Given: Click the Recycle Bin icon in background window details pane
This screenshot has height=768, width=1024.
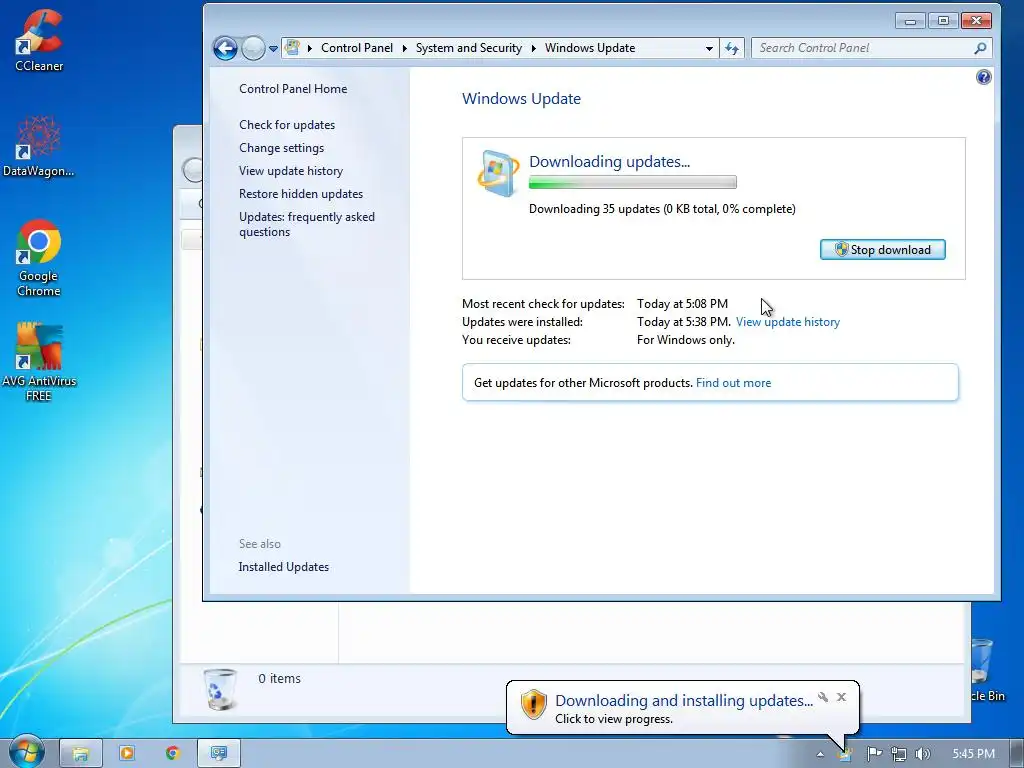Looking at the screenshot, I should [219, 689].
